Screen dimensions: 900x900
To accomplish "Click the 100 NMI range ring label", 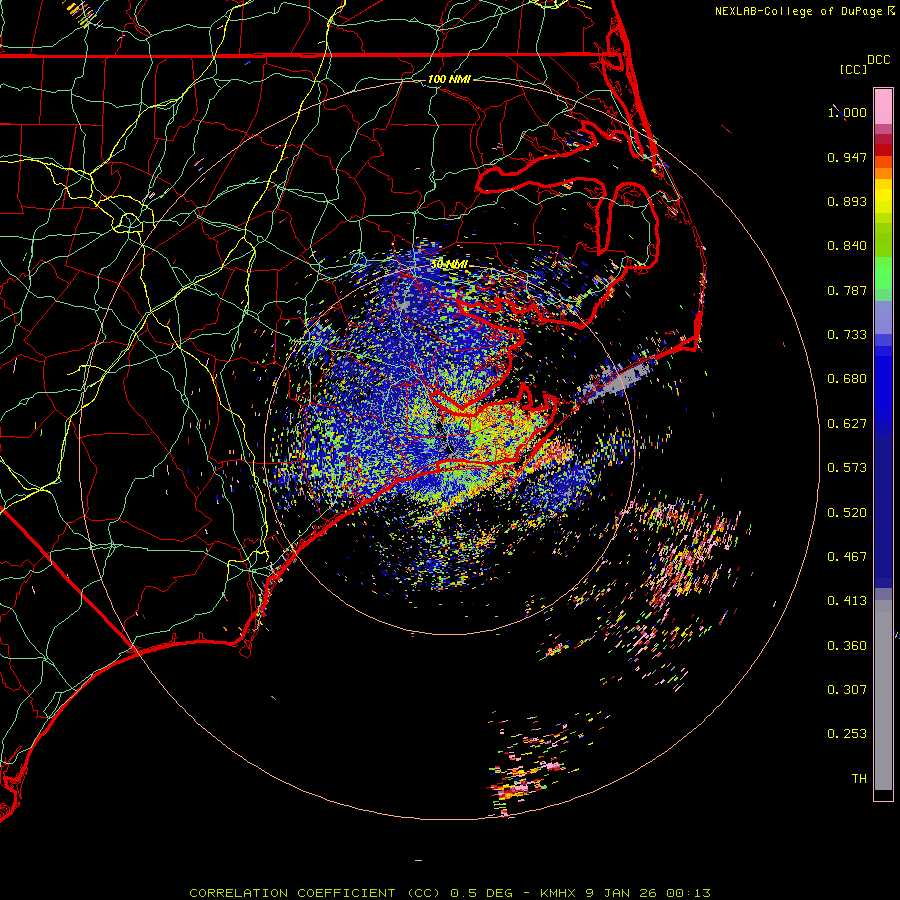I will [x=449, y=79].
